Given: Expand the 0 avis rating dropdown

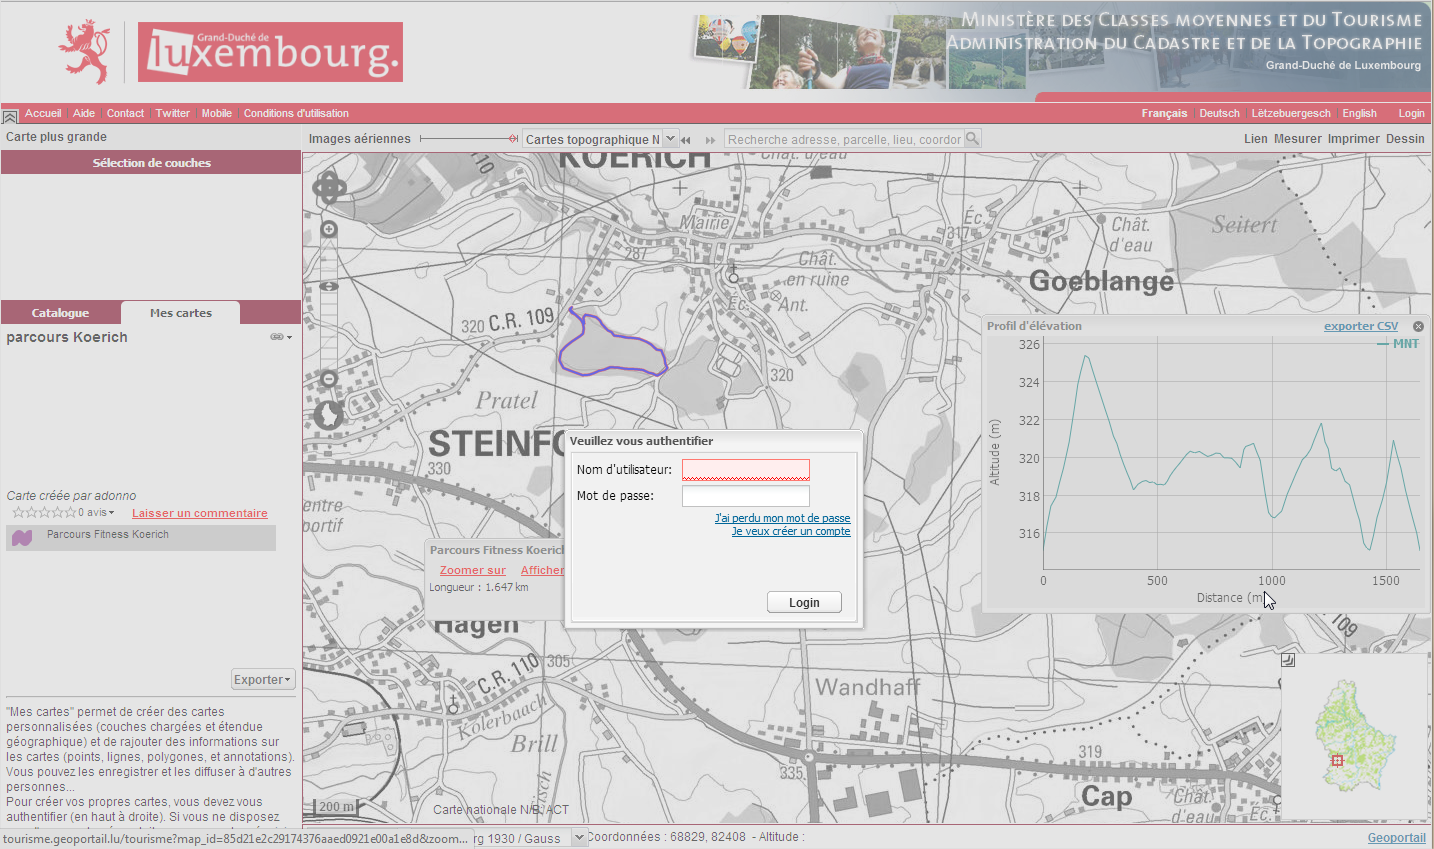Looking at the screenshot, I should pyautogui.click(x=111, y=513).
